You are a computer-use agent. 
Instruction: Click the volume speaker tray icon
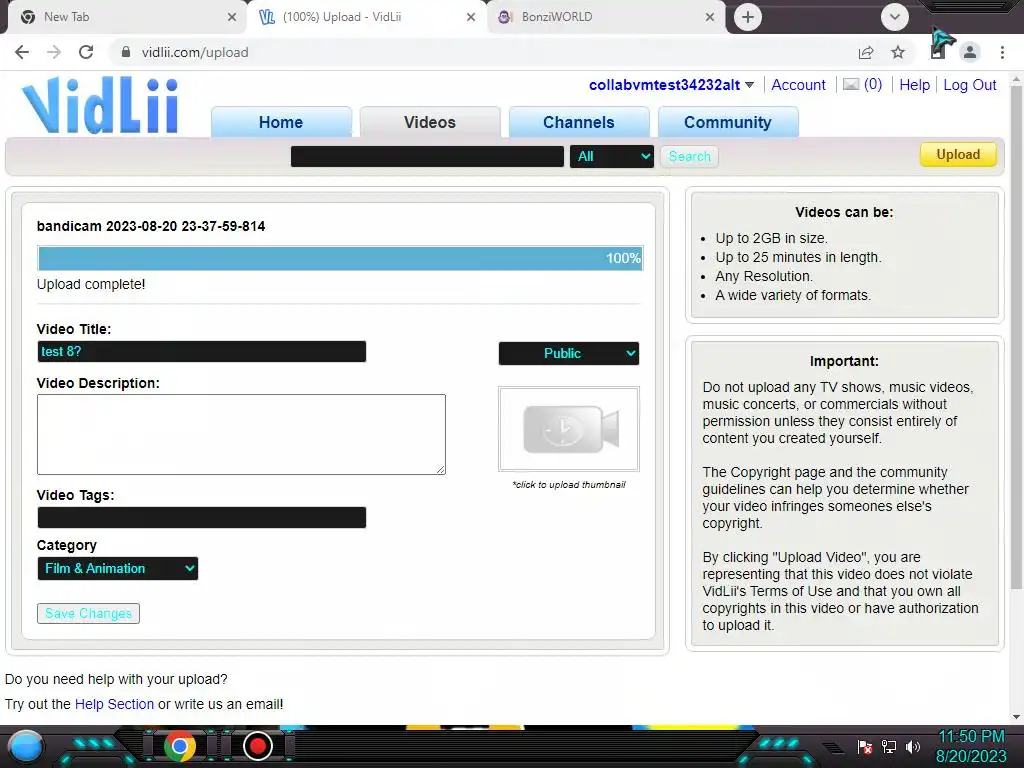912,746
